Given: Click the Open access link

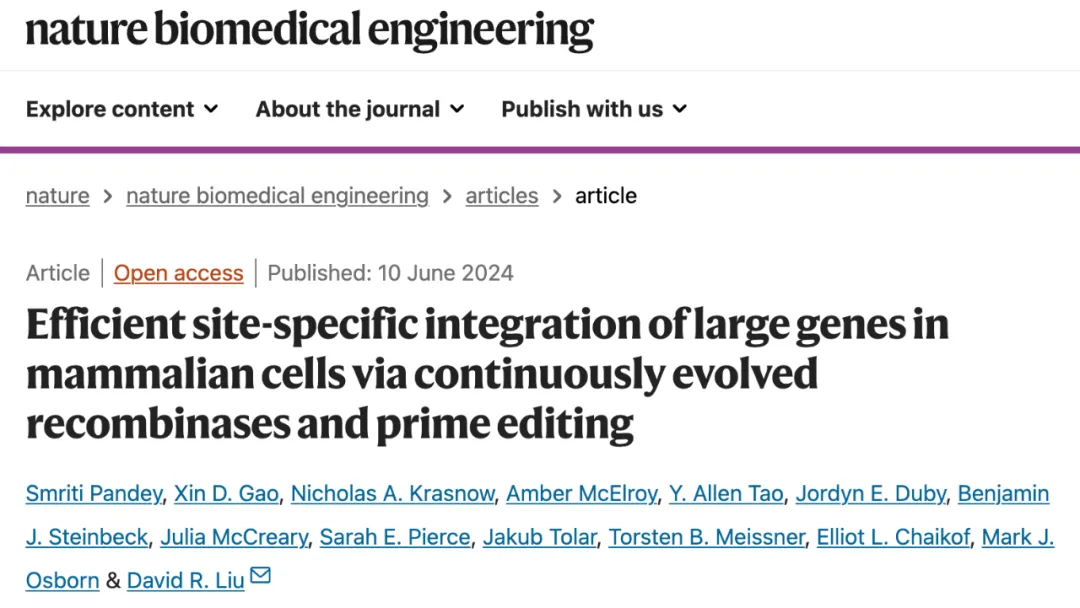Looking at the screenshot, I should (178, 273).
